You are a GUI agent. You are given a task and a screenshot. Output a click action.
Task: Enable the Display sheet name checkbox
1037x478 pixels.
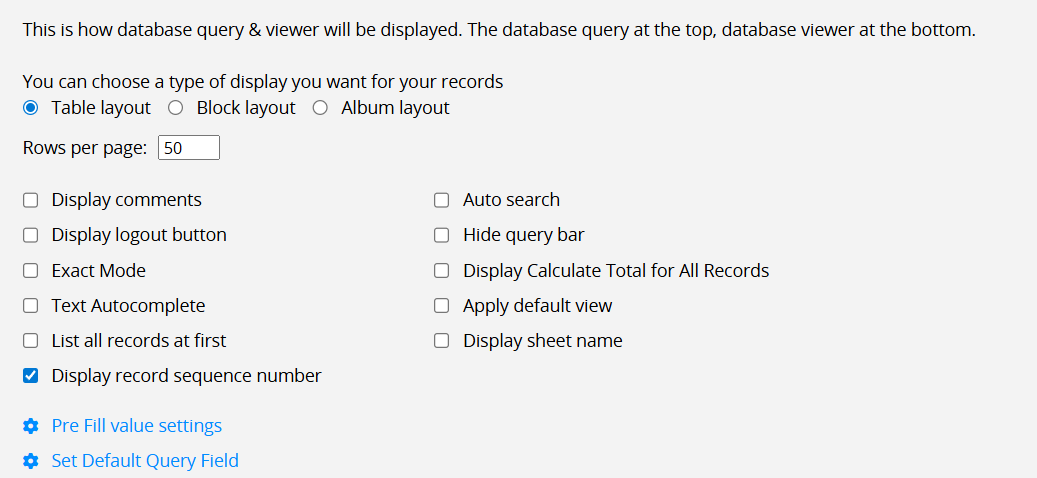point(442,341)
